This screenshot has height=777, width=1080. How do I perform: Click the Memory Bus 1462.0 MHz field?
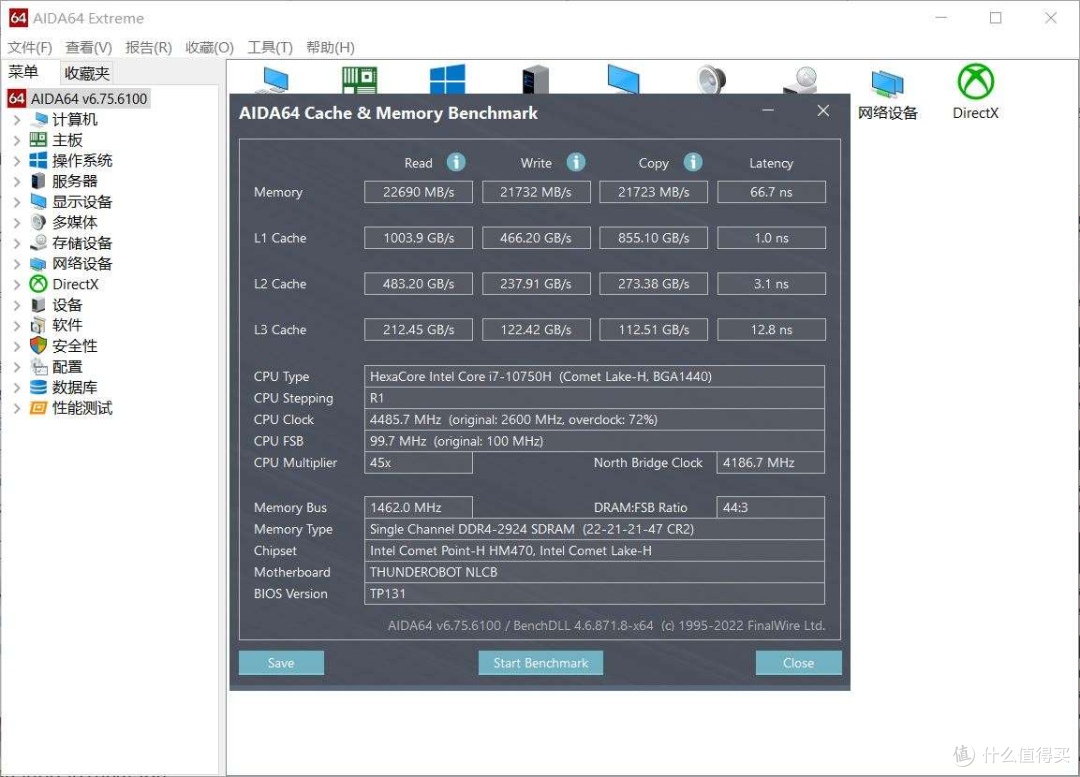[418, 507]
